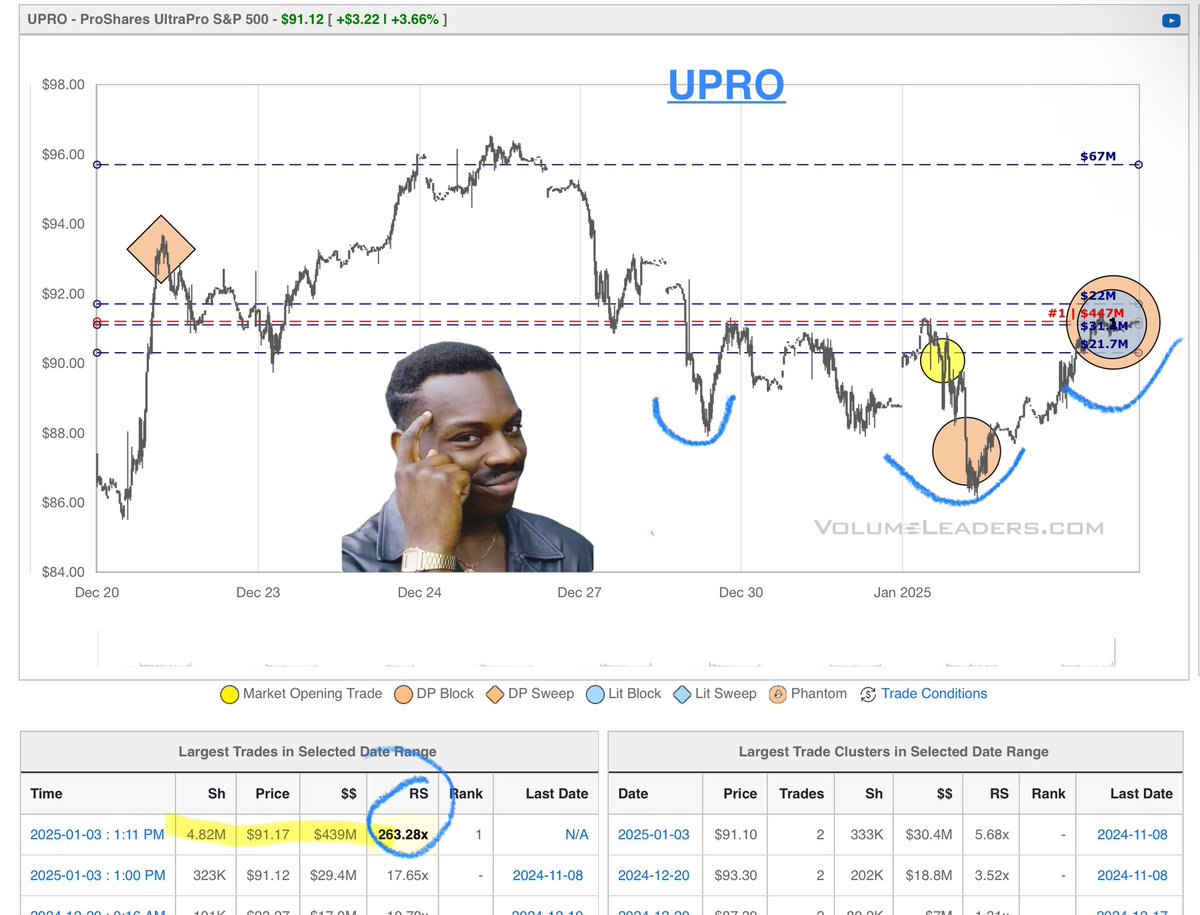The width and height of the screenshot is (1200, 915).
Task: Click the Largest Trades in Selected Date Range header
Action: (308, 752)
